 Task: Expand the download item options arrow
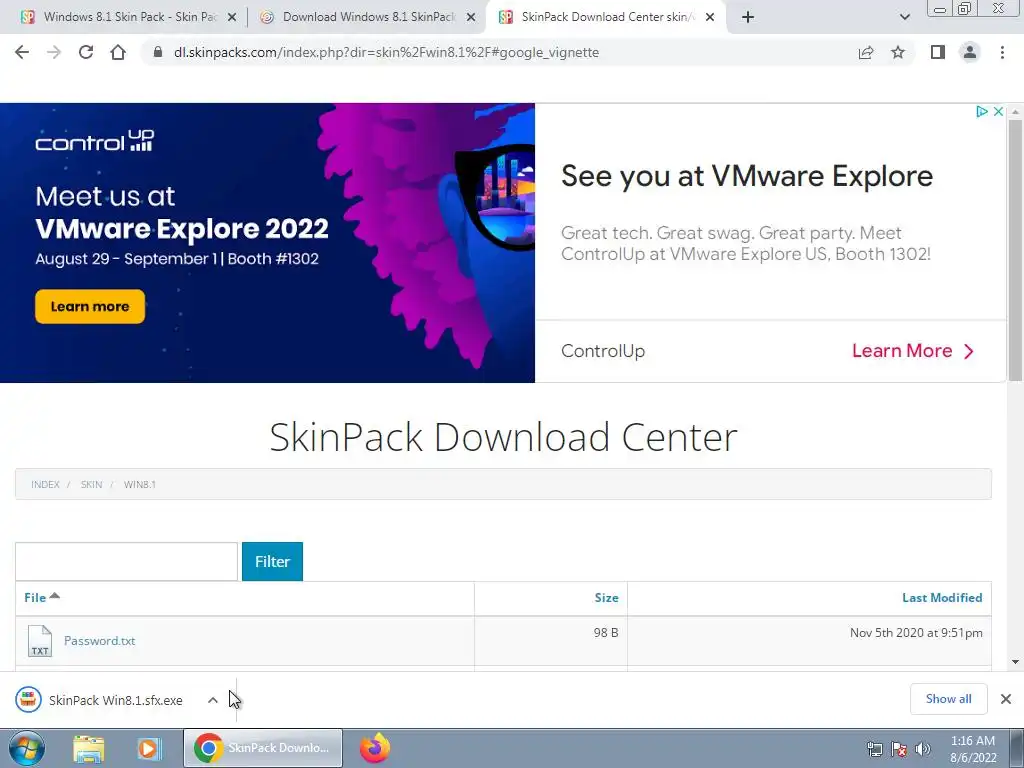(x=213, y=700)
